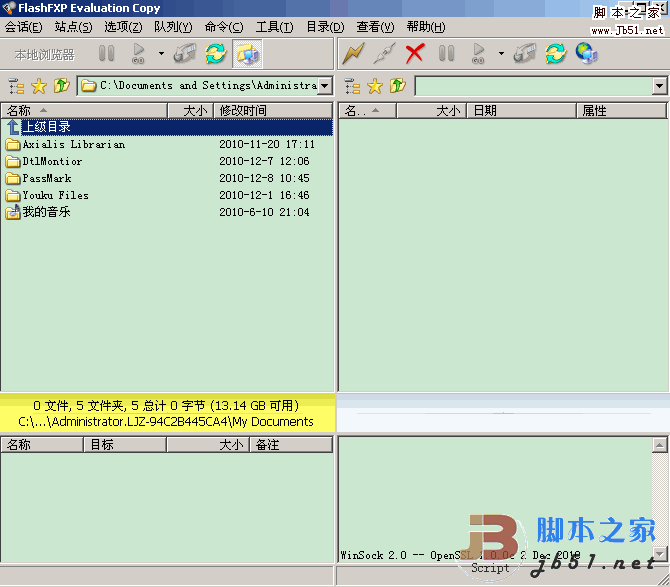
Task: Open the 命令(C) menu
Action: click(x=224, y=27)
